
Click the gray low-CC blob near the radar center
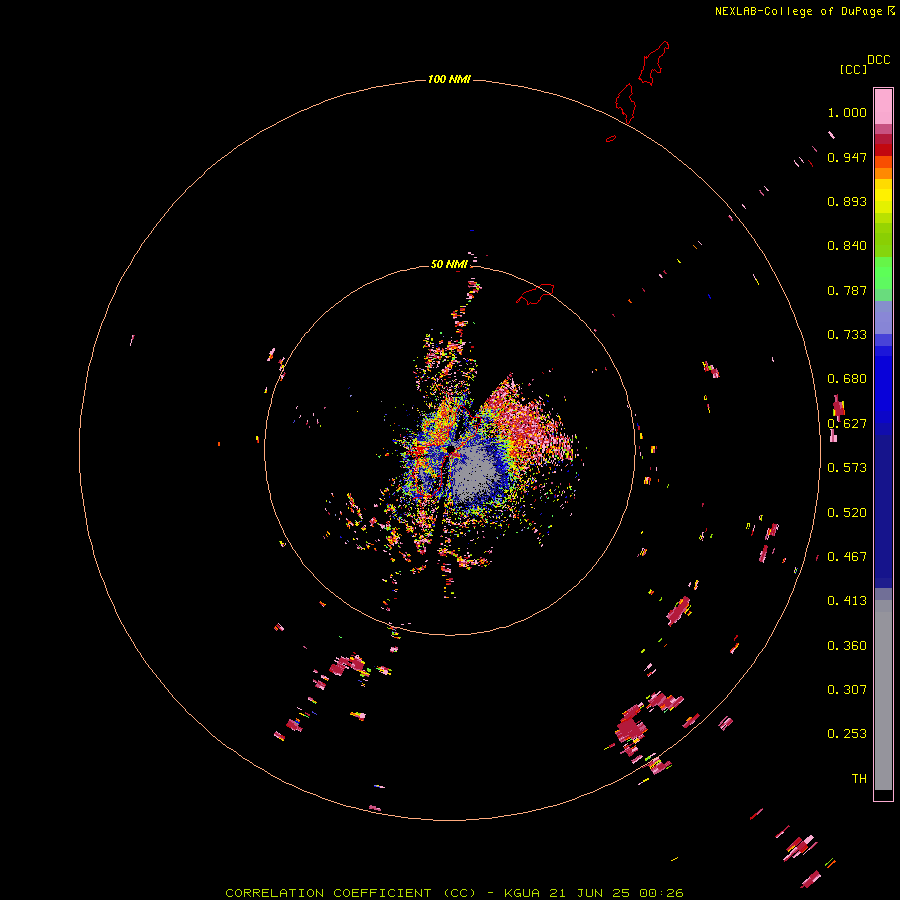point(474,473)
